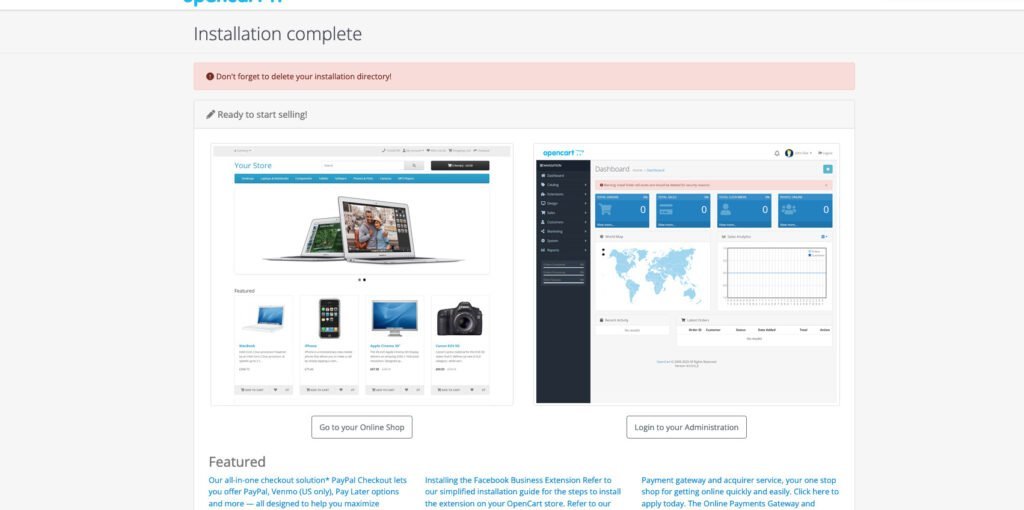Select the Don't forget to delete warning text
Image resolution: width=1024 pixels, height=510 pixels.
[304, 76]
